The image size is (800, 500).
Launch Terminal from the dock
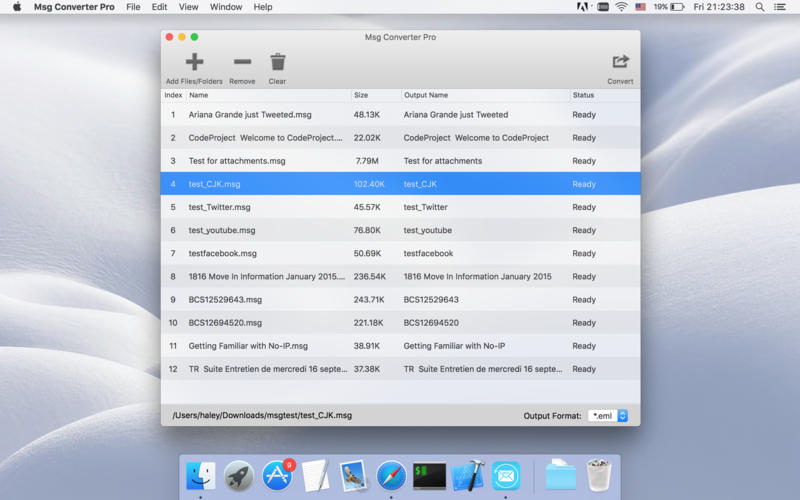pyautogui.click(x=429, y=476)
